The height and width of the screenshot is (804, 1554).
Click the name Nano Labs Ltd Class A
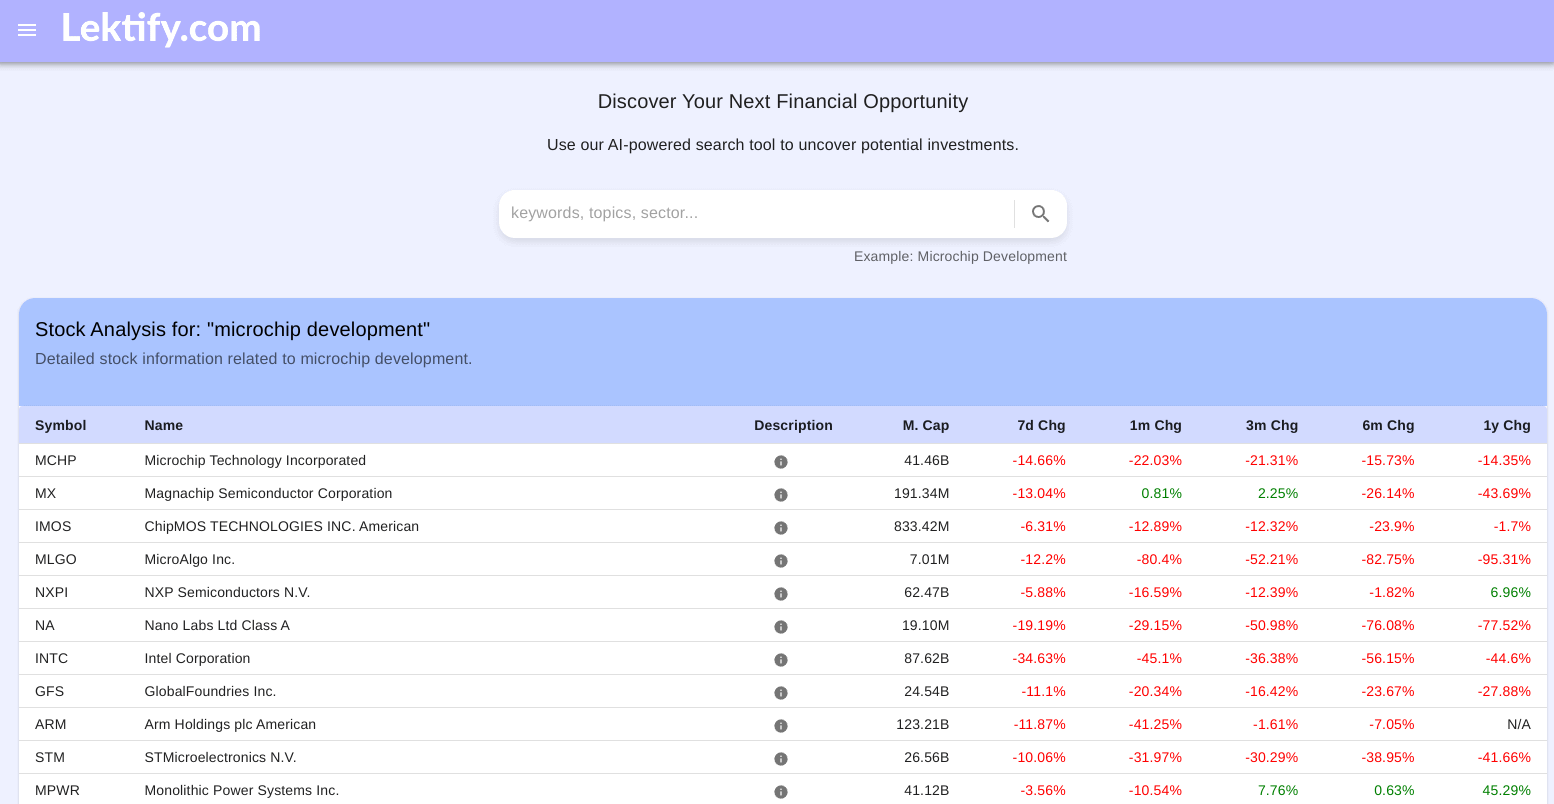pos(217,625)
